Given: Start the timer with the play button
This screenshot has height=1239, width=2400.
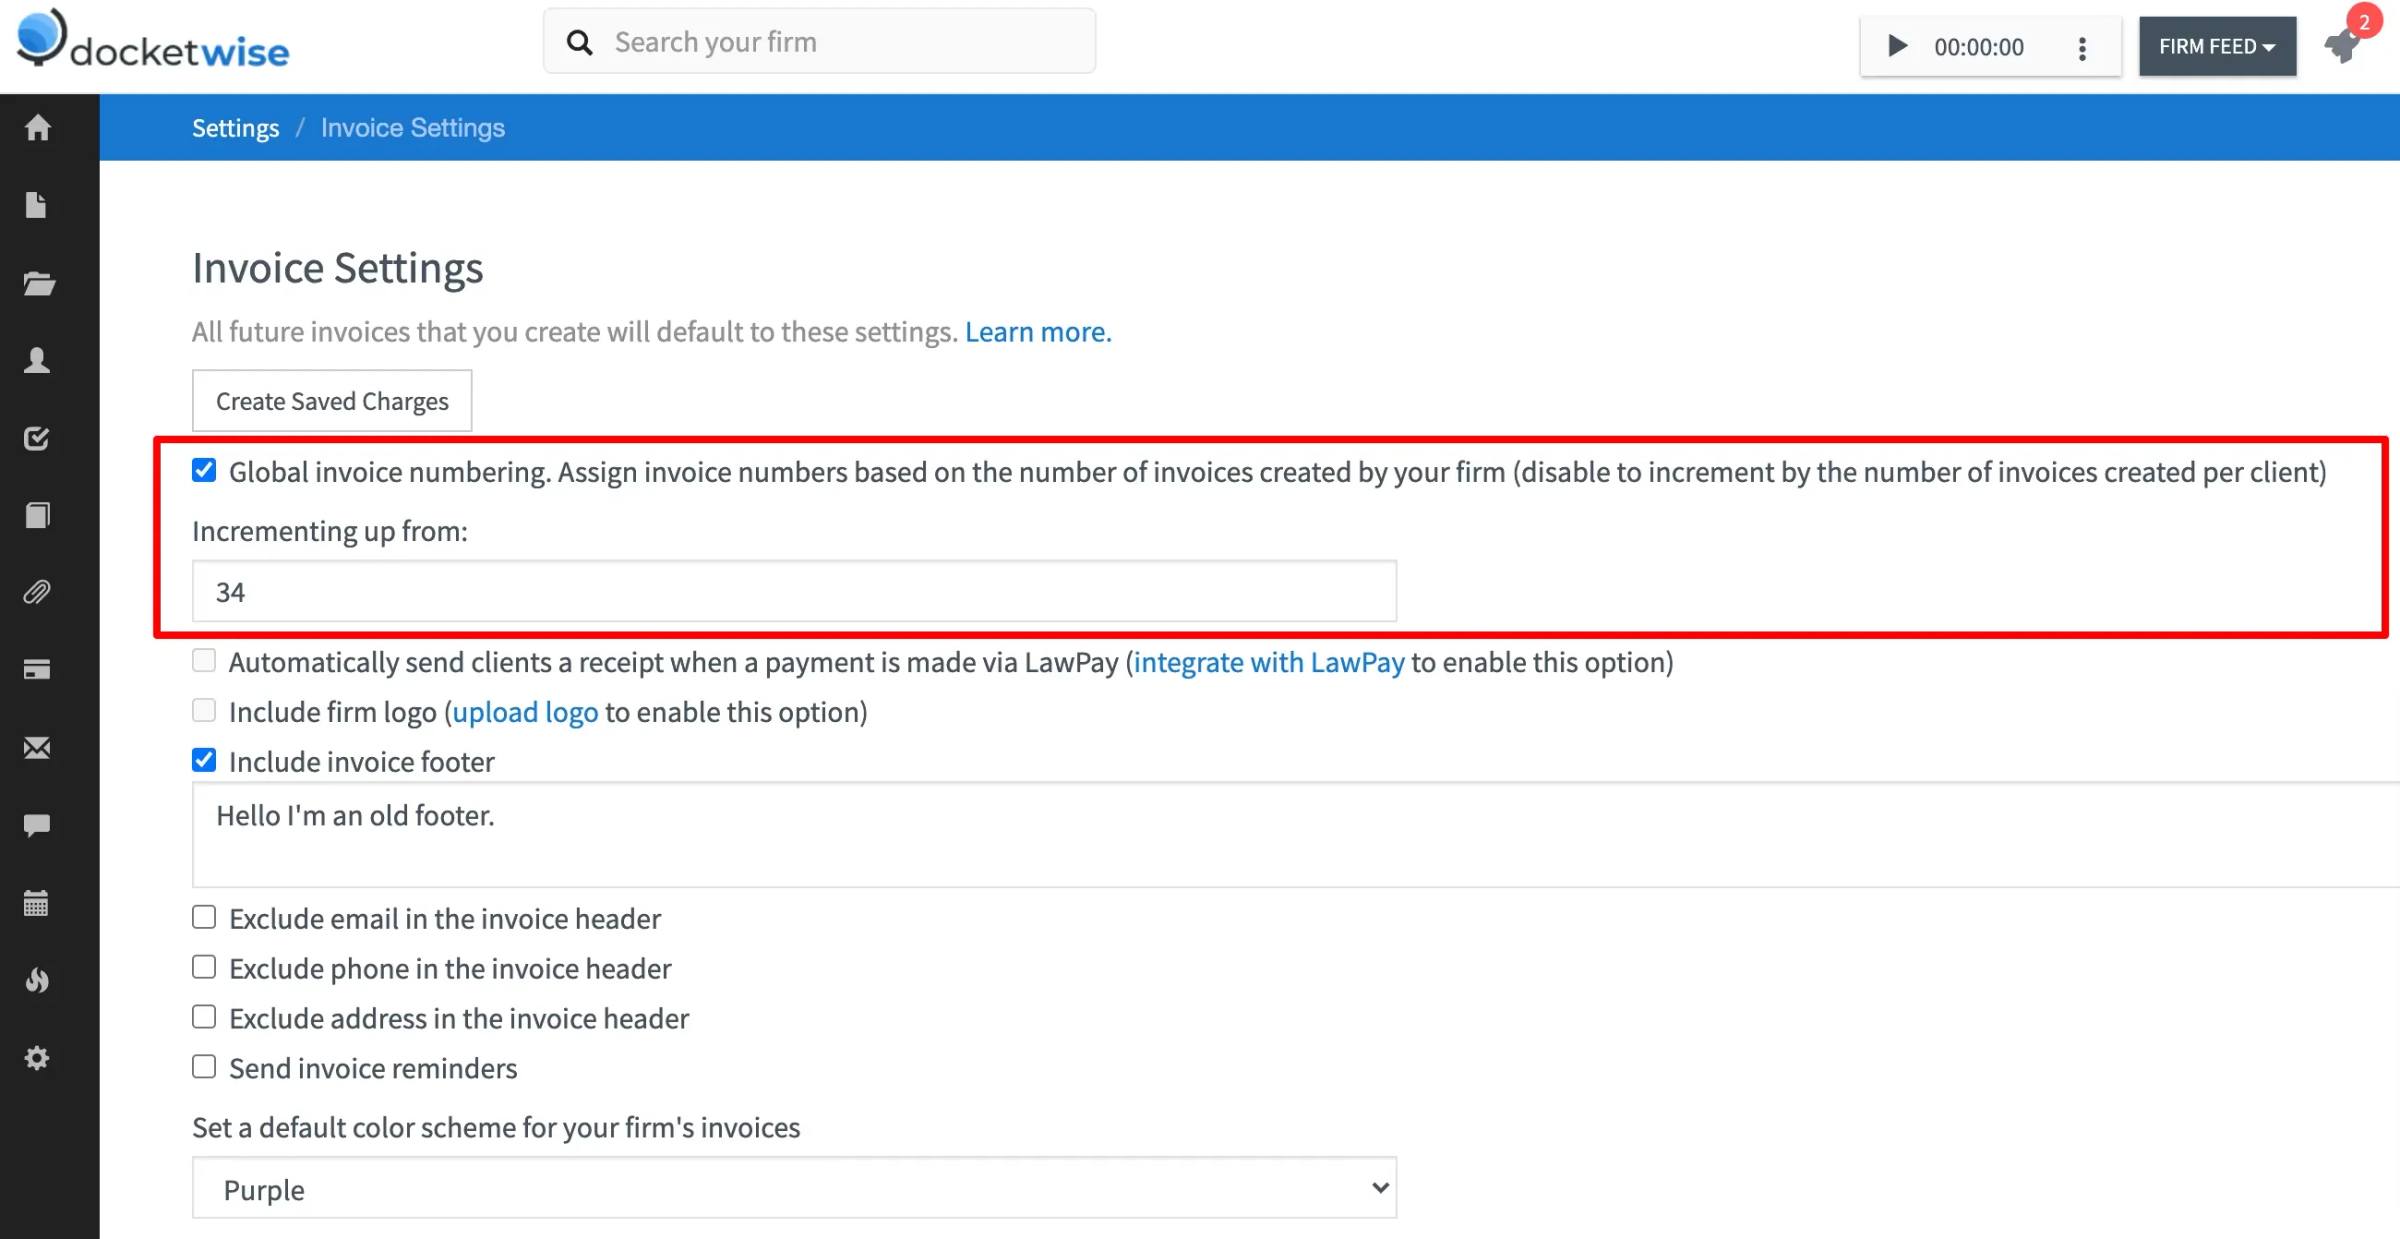Looking at the screenshot, I should [x=1896, y=45].
